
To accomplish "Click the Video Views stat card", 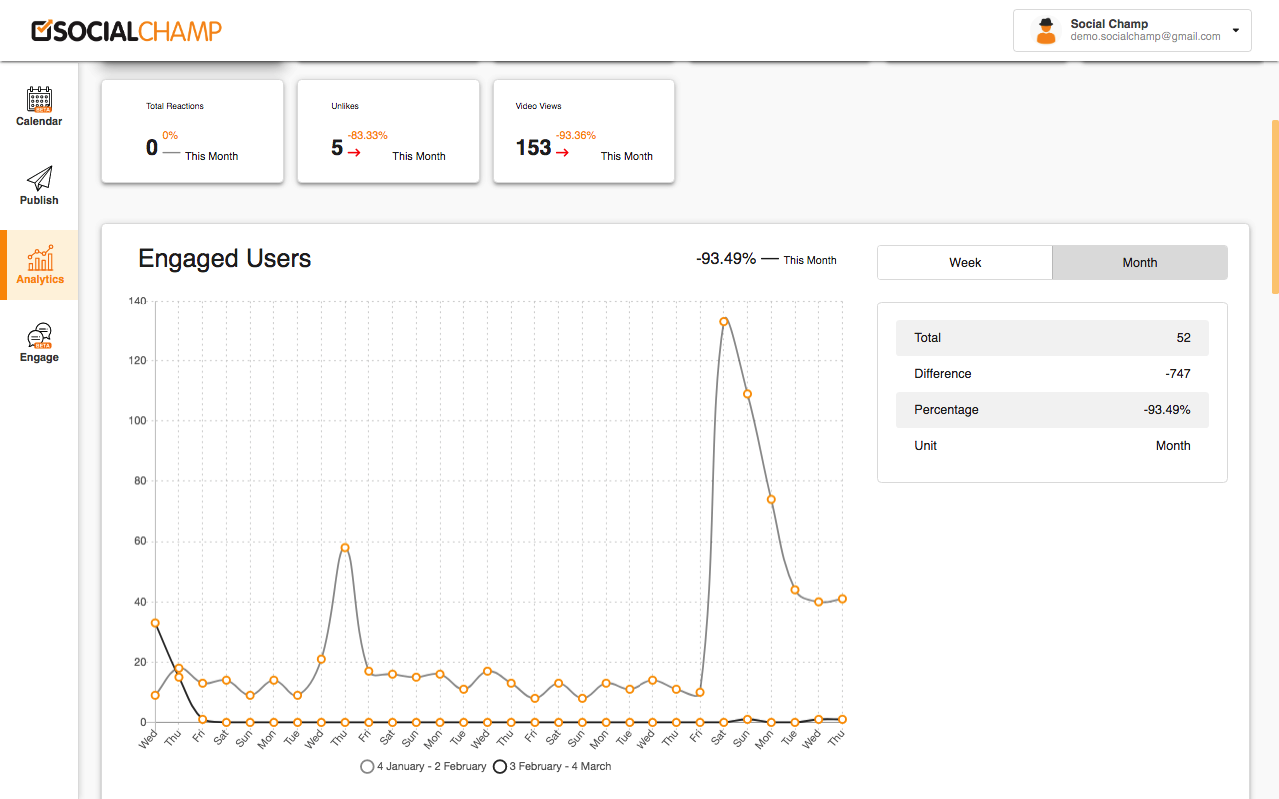I will [x=584, y=131].
